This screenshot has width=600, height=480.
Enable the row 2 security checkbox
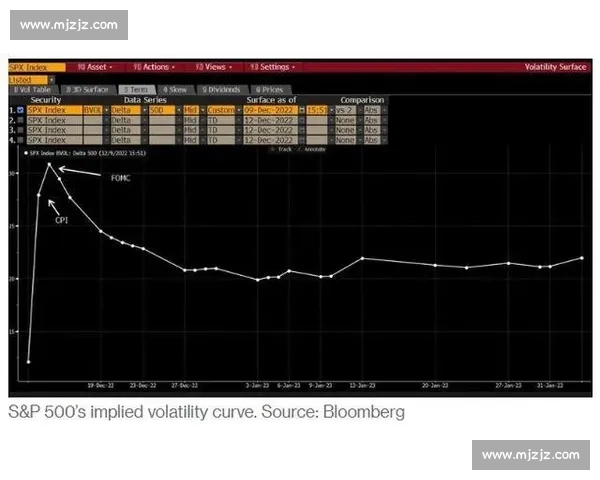coord(21,120)
